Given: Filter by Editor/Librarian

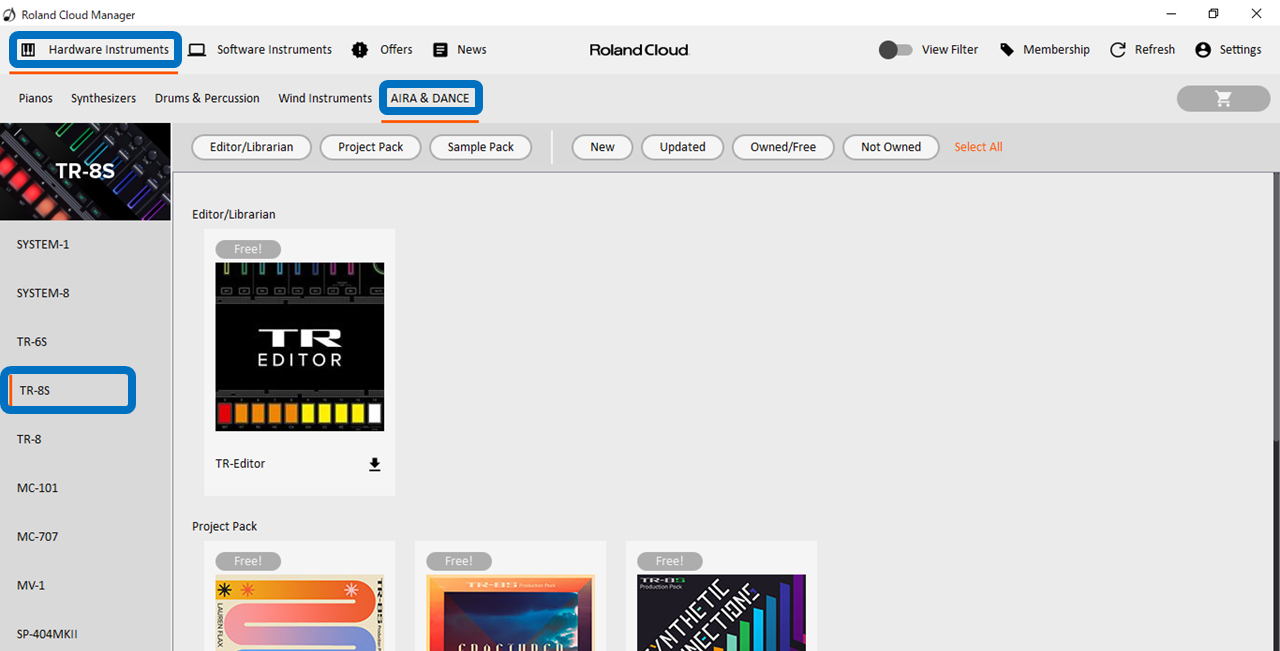Looking at the screenshot, I should click(x=252, y=147).
